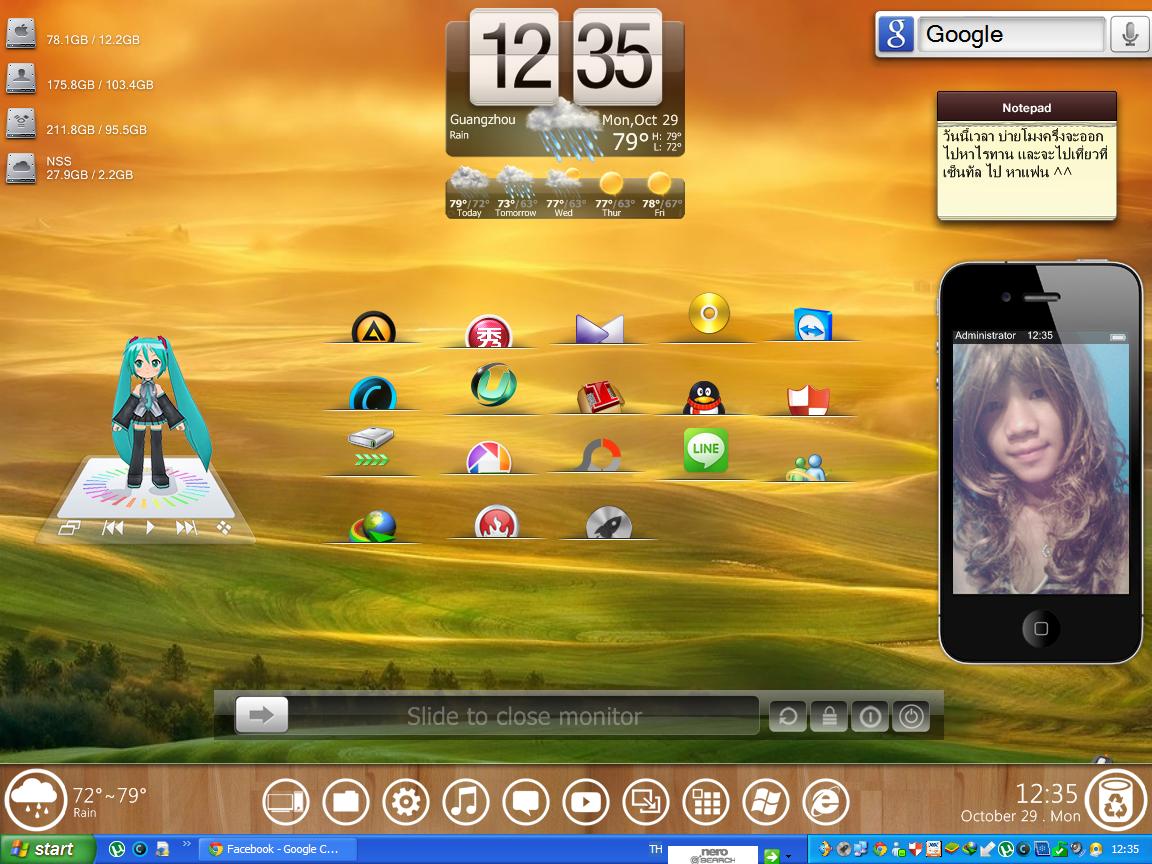This screenshot has width=1152, height=864.
Task: Open the music note dock icon
Action: 466,801
